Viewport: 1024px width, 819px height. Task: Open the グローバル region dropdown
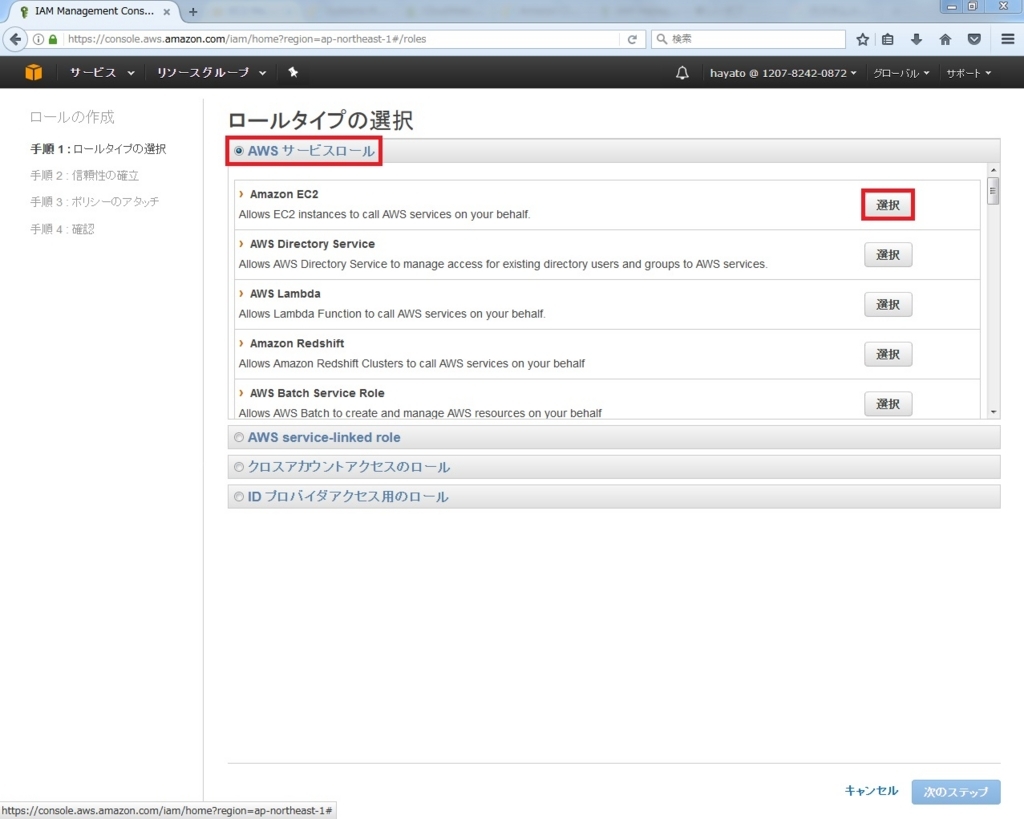[901, 73]
